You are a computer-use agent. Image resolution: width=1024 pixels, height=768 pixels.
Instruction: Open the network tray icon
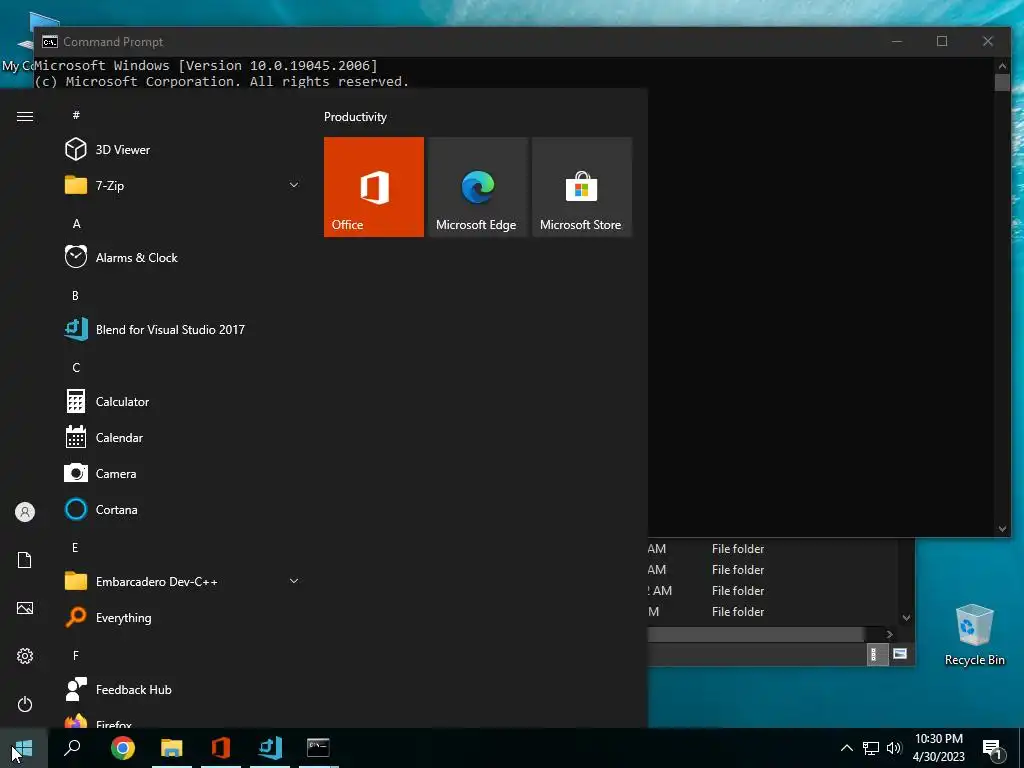click(x=871, y=748)
